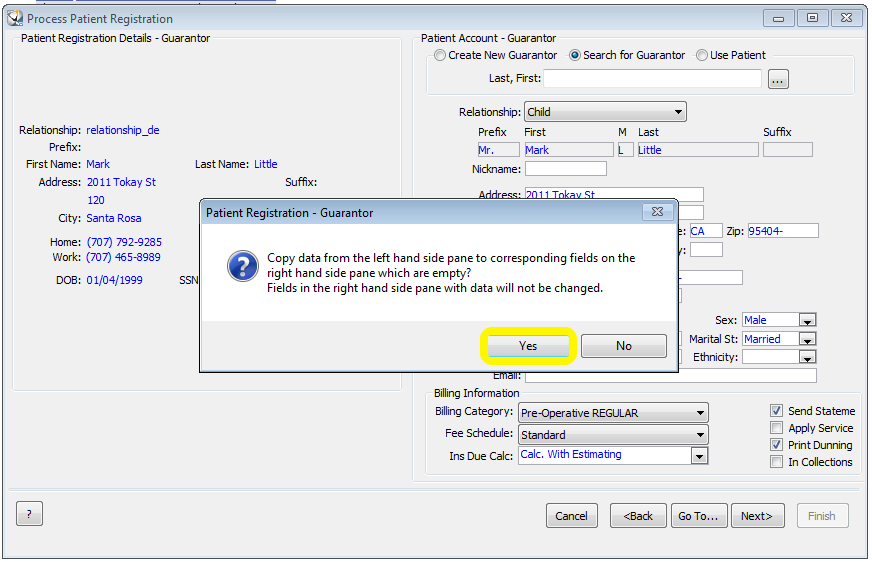Screen dimensions: 872x562
Task: Click the blue question mark dialog icon
Action: click(x=242, y=266)
